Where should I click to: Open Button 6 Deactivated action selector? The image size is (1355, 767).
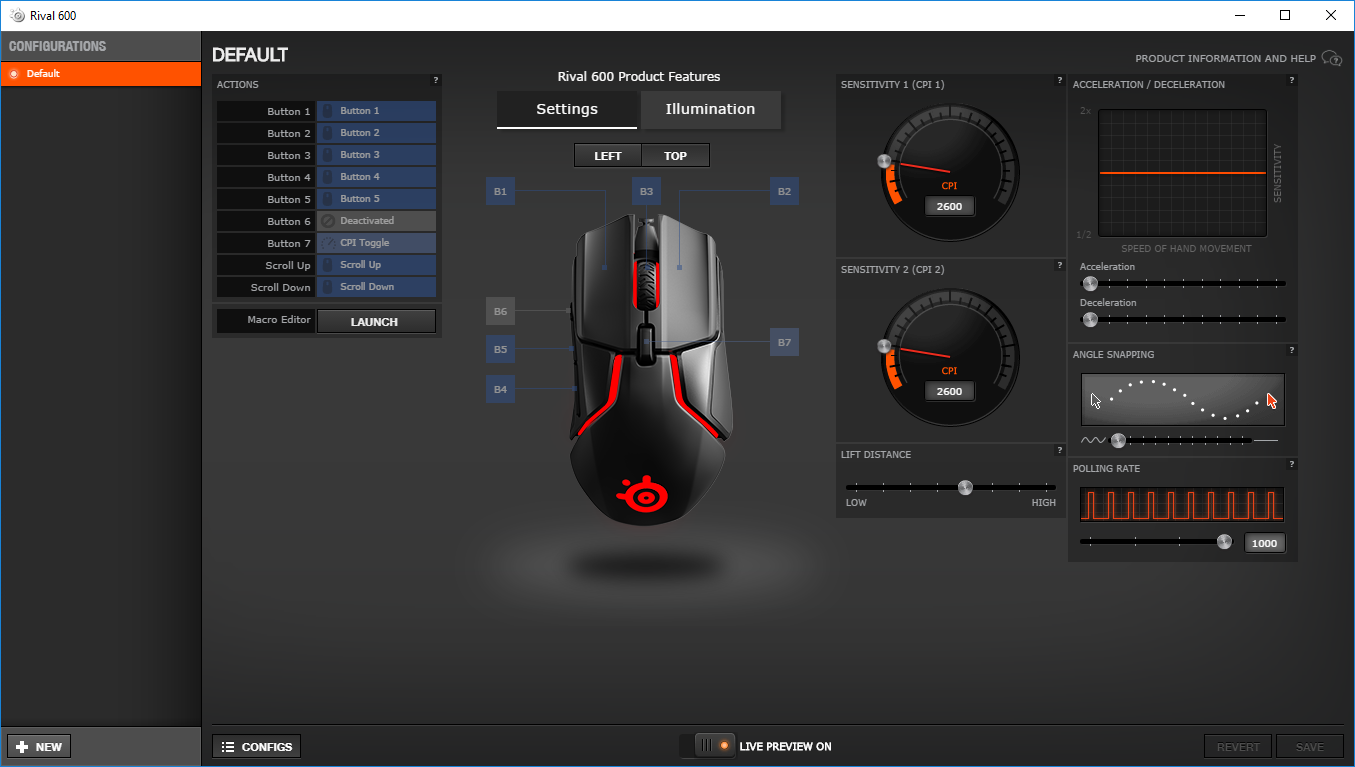376,221
